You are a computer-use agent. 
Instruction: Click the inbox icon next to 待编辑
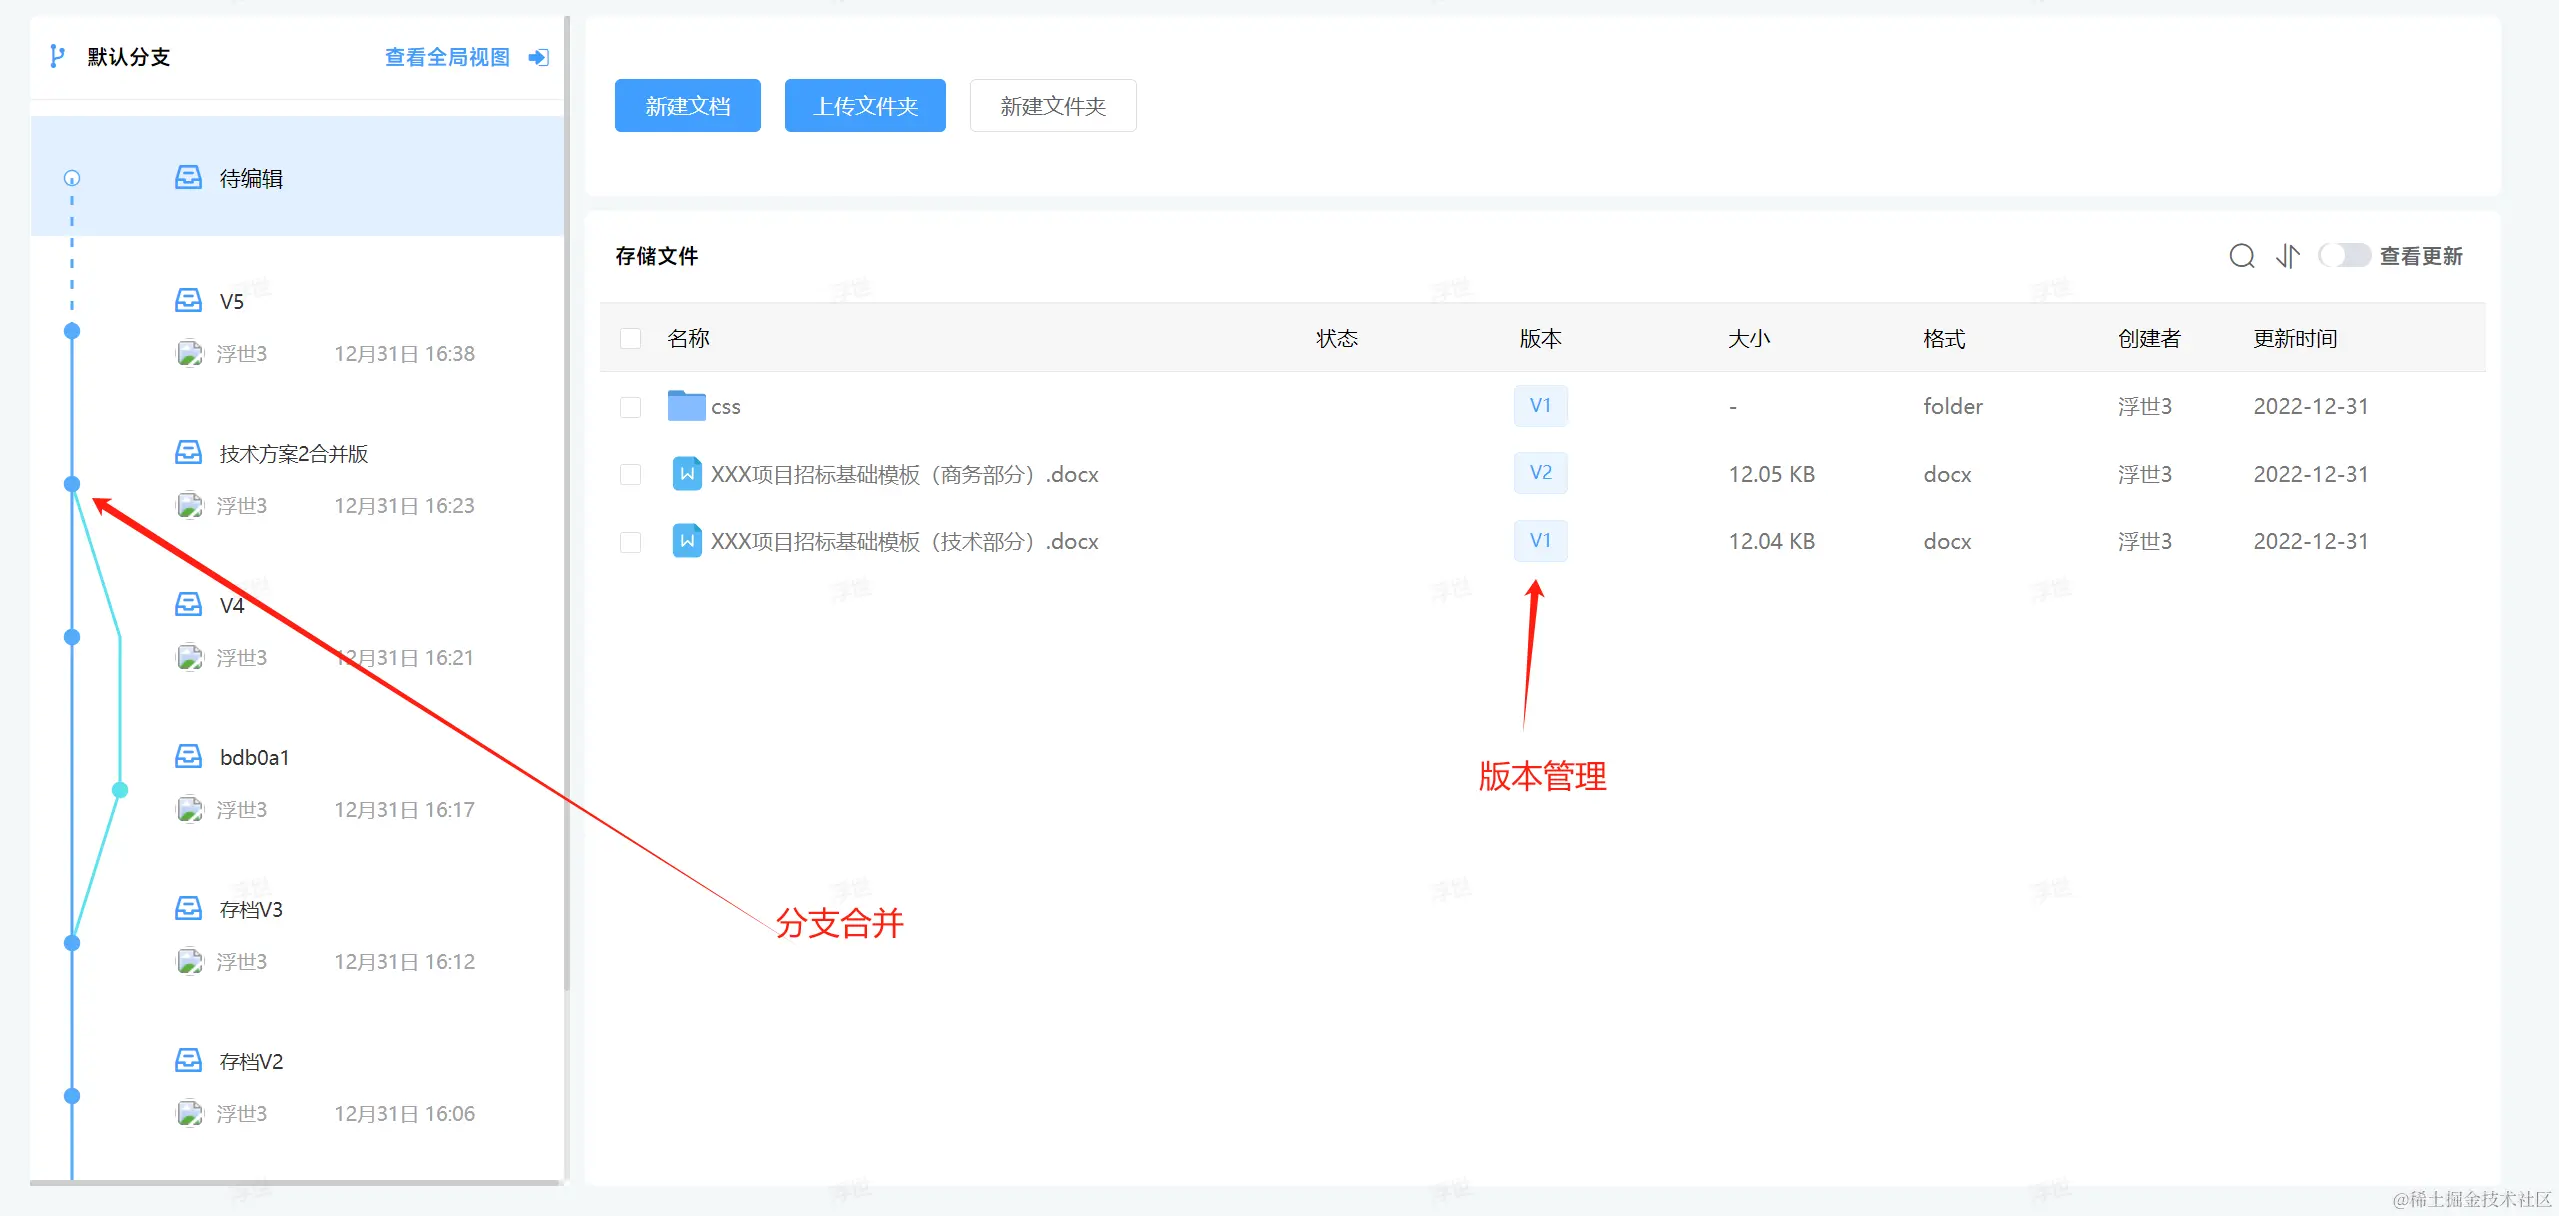coord(188,178)
